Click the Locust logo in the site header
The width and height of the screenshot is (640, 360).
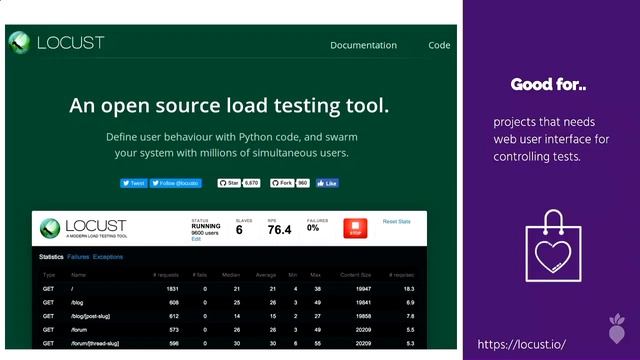click(56, 42)
